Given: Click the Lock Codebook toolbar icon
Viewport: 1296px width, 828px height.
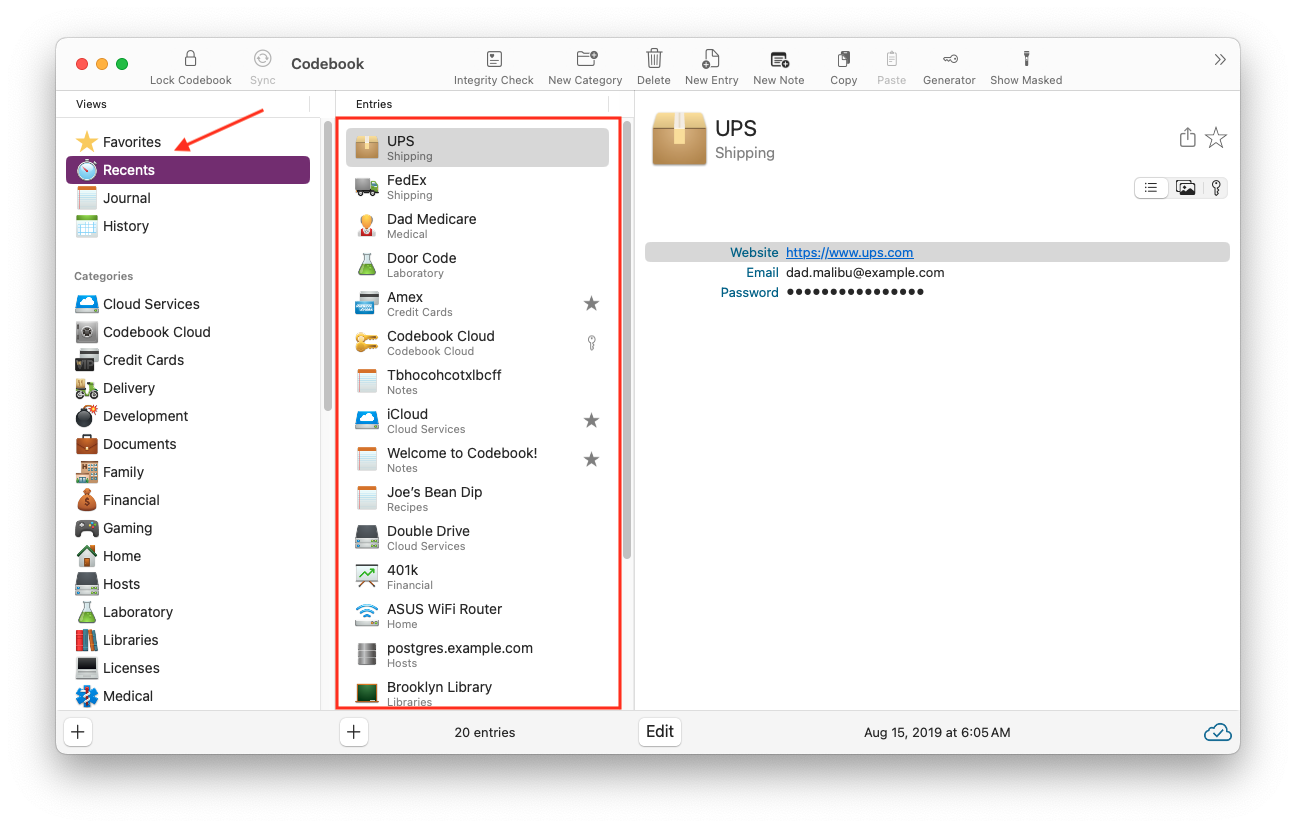Looking at the screenshot, I should 190,59.
